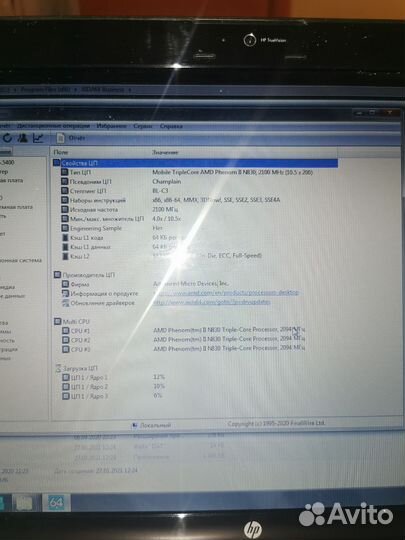Click the Информация о продукте icon
This screenshot has width=405, height=540.
click(x=65, y=293)
